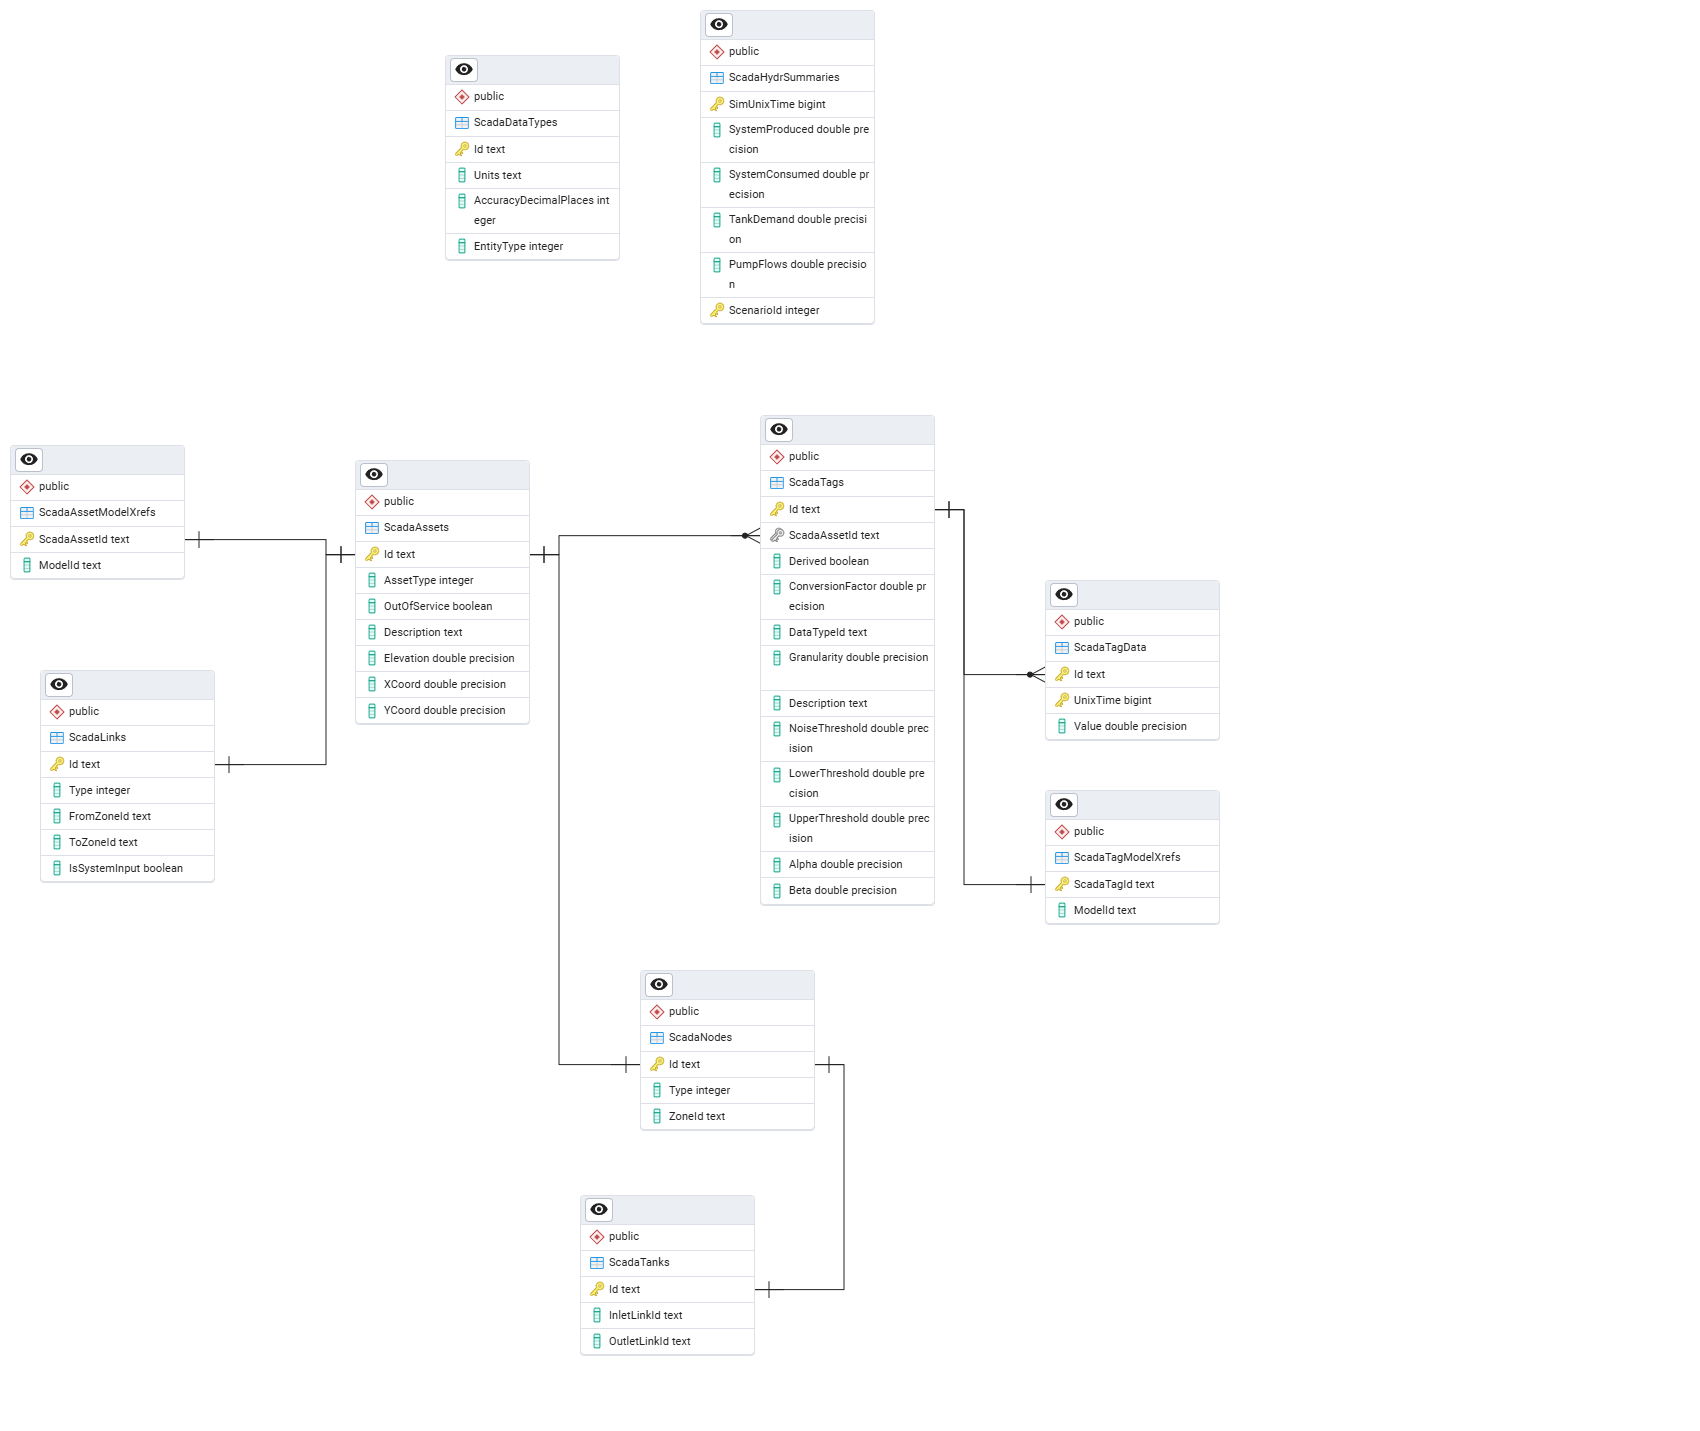Click schema diamond icon in ScadaDataTypes
1700x1431 pixels.
[462, 97]
